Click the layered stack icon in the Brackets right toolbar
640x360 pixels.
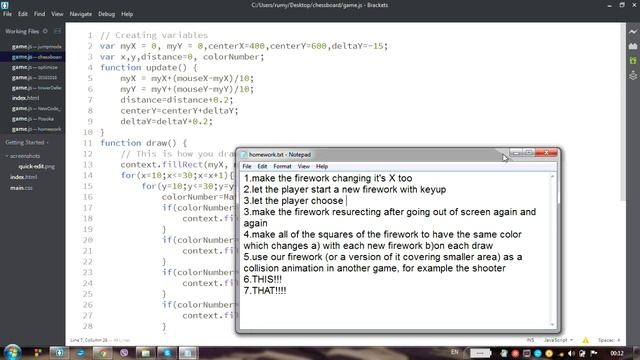coord(633,75)
